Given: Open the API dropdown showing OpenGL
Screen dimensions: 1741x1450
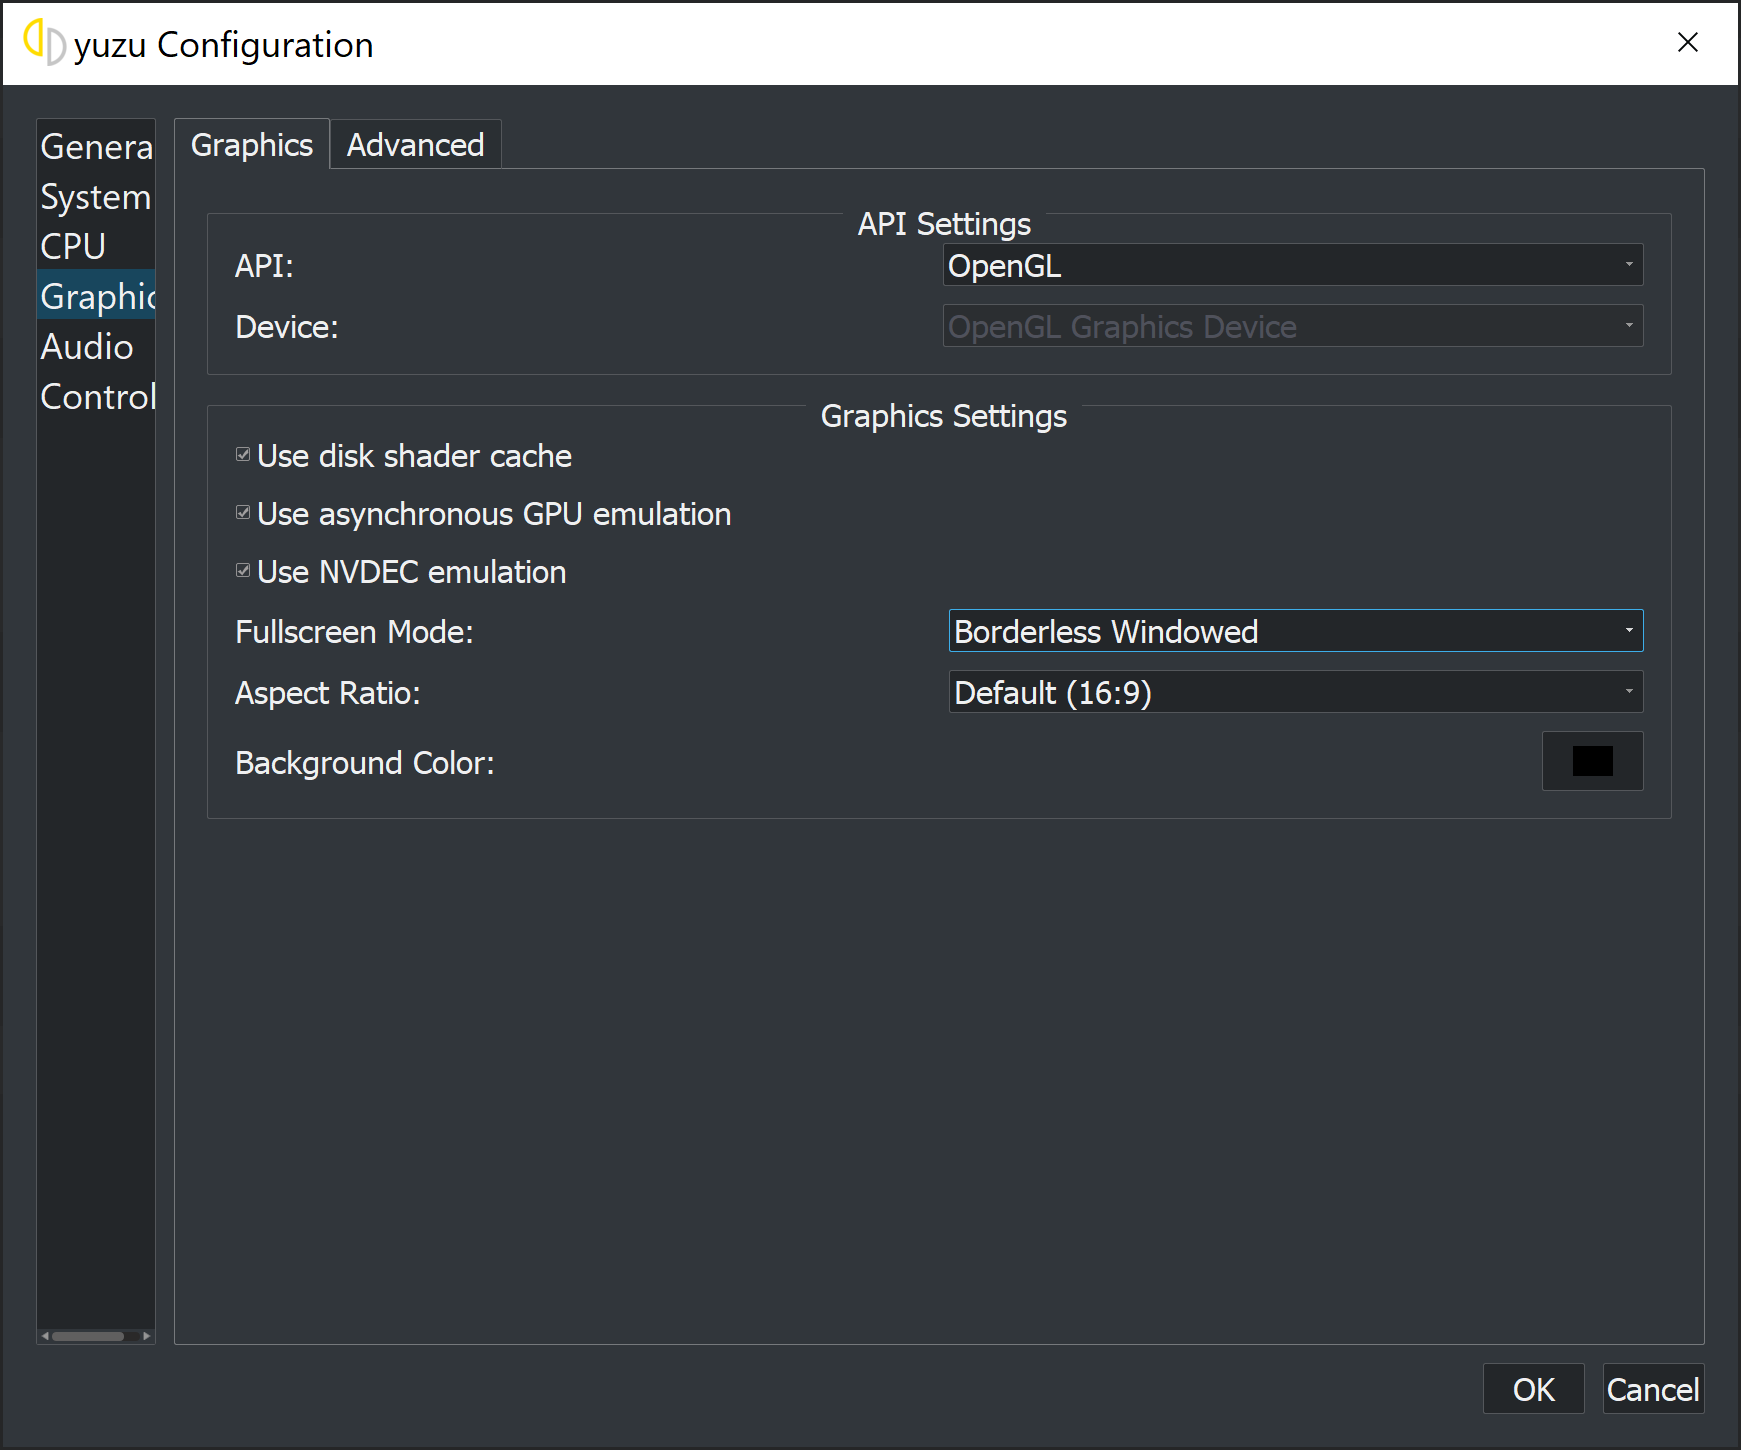Looking at the screenshot, I should tap(1293, 265).
